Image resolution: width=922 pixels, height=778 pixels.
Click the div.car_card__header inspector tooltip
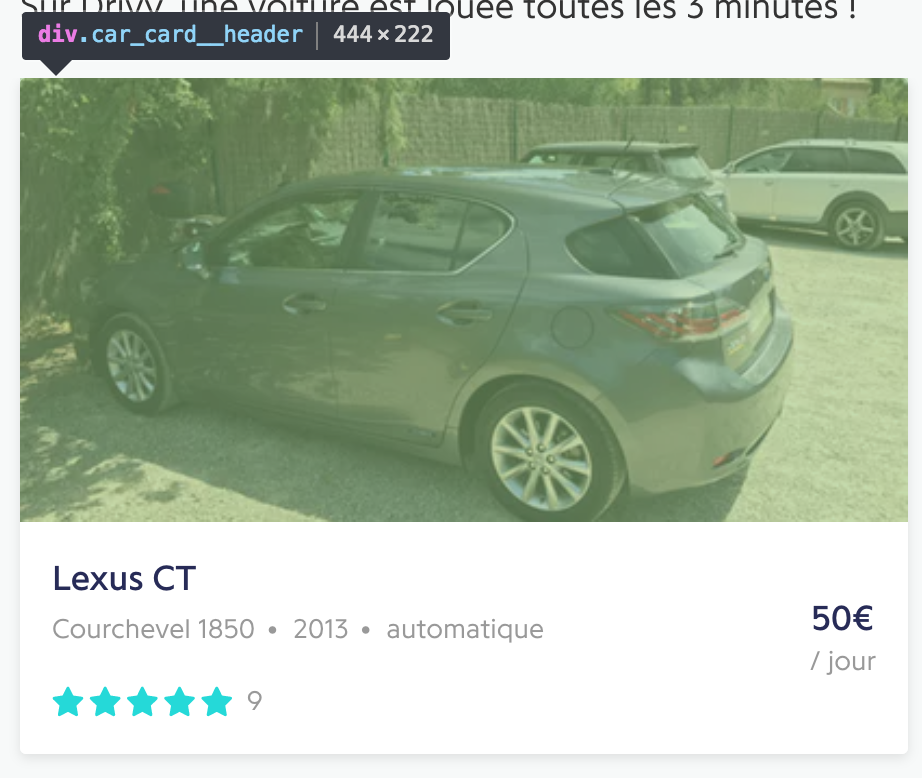[x=236, y=35]
